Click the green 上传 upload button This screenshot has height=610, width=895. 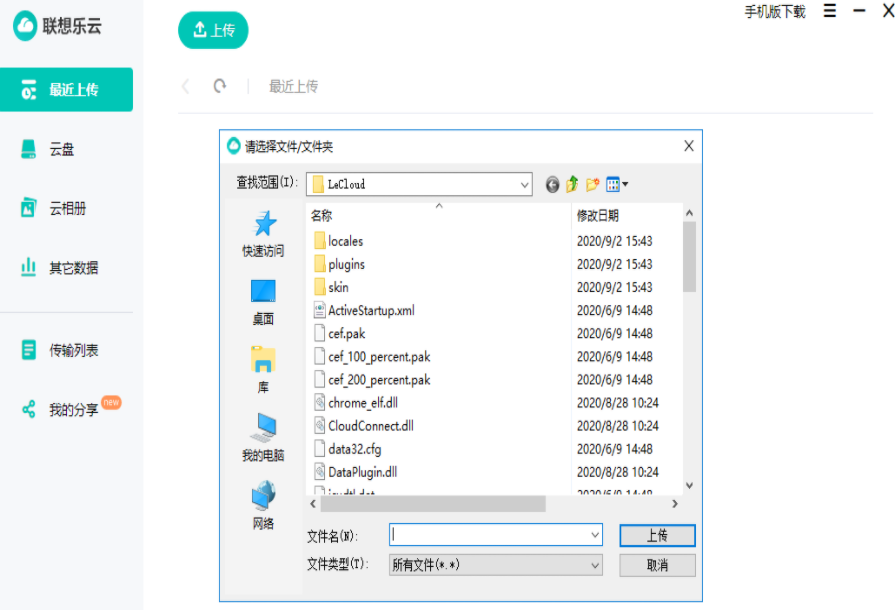pos(213,30)
